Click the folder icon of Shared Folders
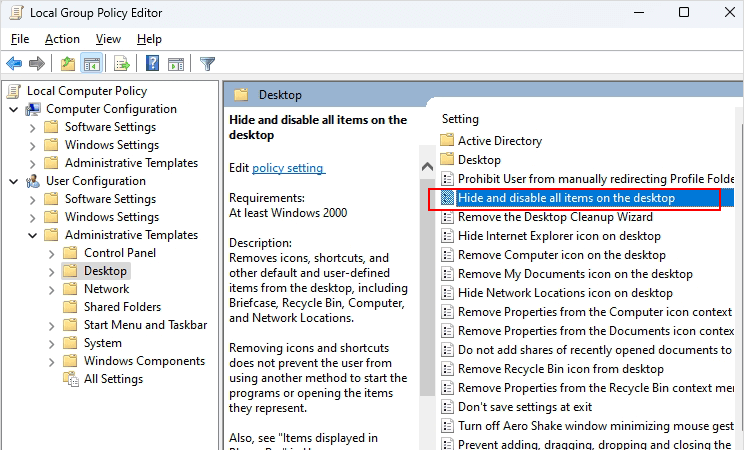The image size is (744, 450). [x=70, y=307]
